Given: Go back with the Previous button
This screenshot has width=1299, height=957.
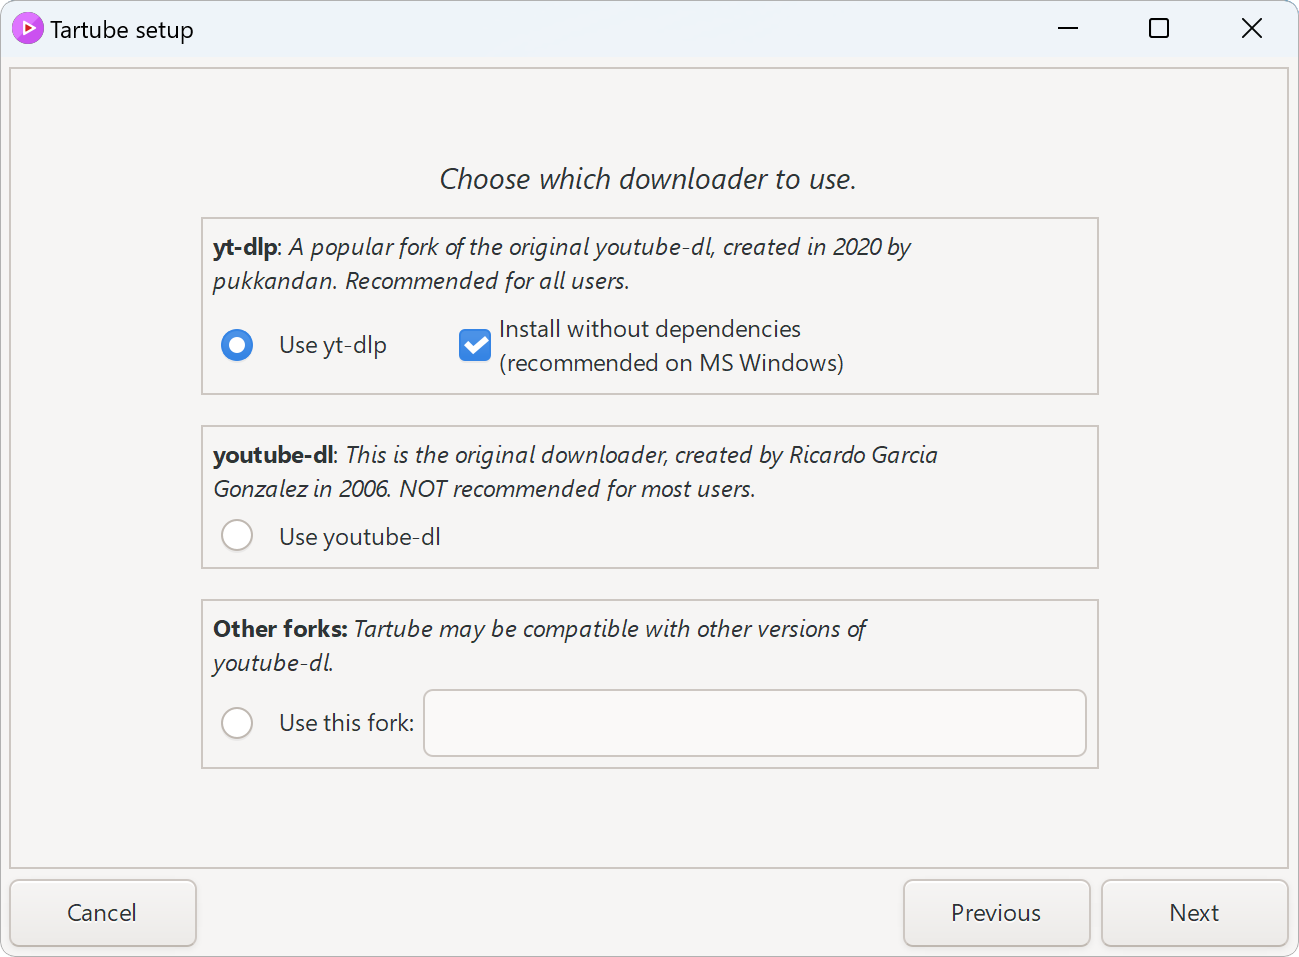Looking at the screenshot, I should pyautogui.click(x=996, y=913).
